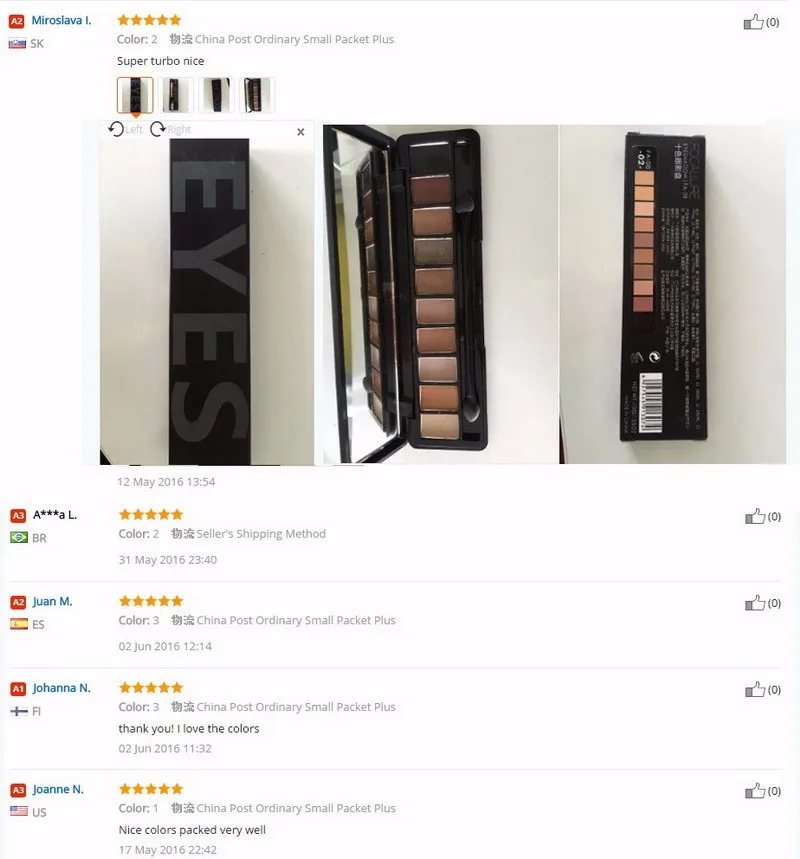Like Miroslava I.'s review with thumbs-up
The image size is (800, 859).
pos(753,22)
